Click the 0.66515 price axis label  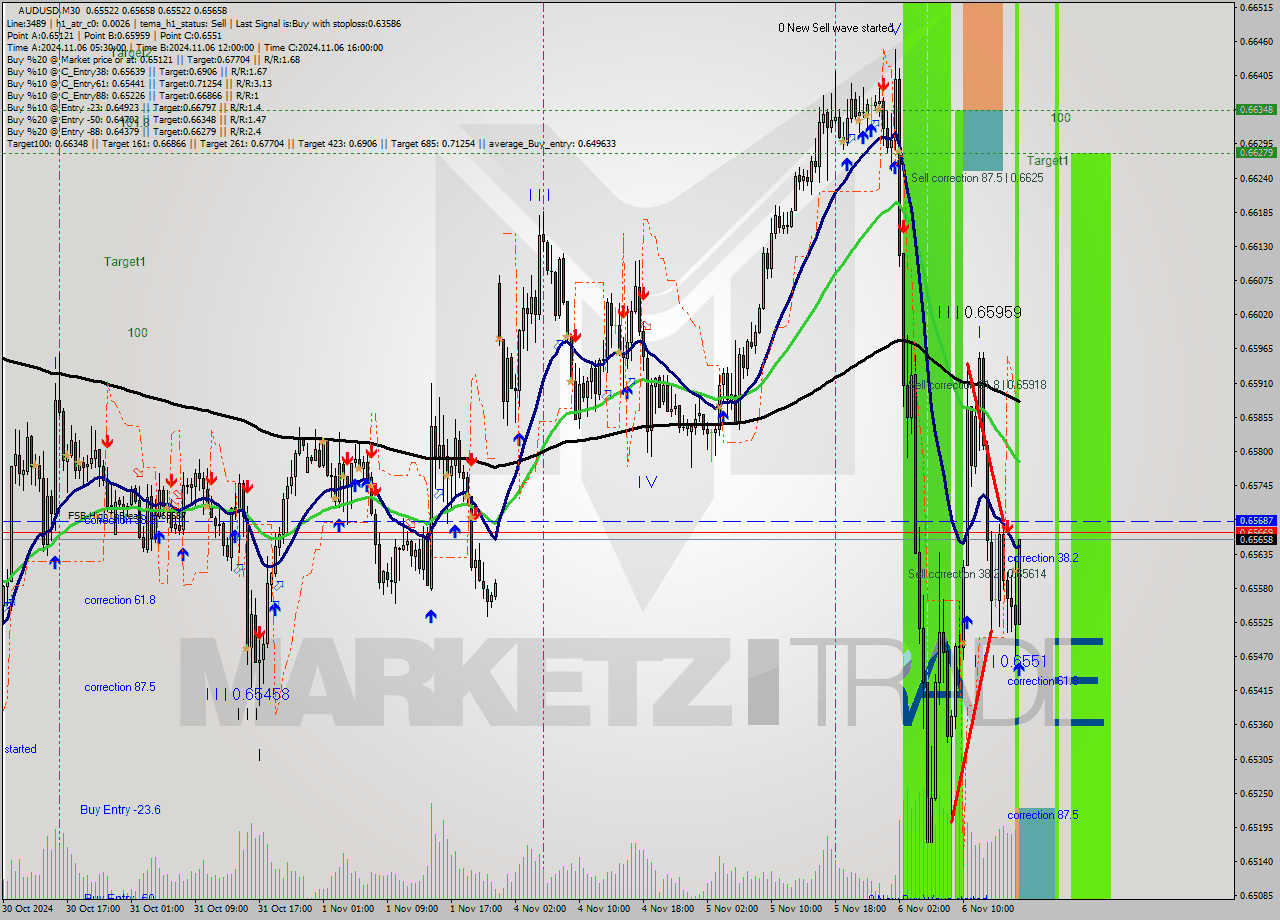1256,7
